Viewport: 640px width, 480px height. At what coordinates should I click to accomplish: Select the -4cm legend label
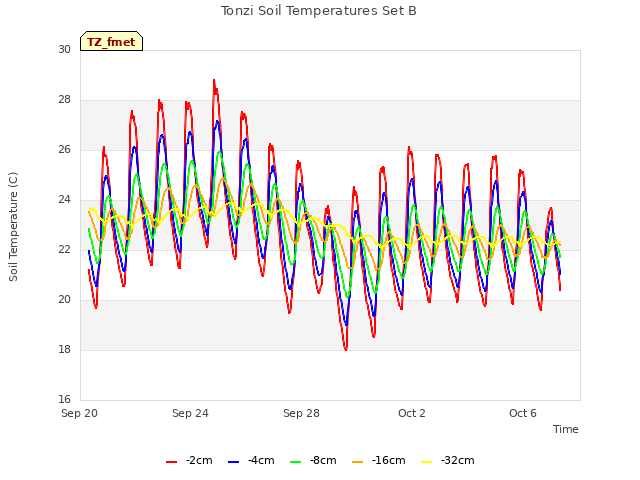pyautogui.click(x=261, y=460)
